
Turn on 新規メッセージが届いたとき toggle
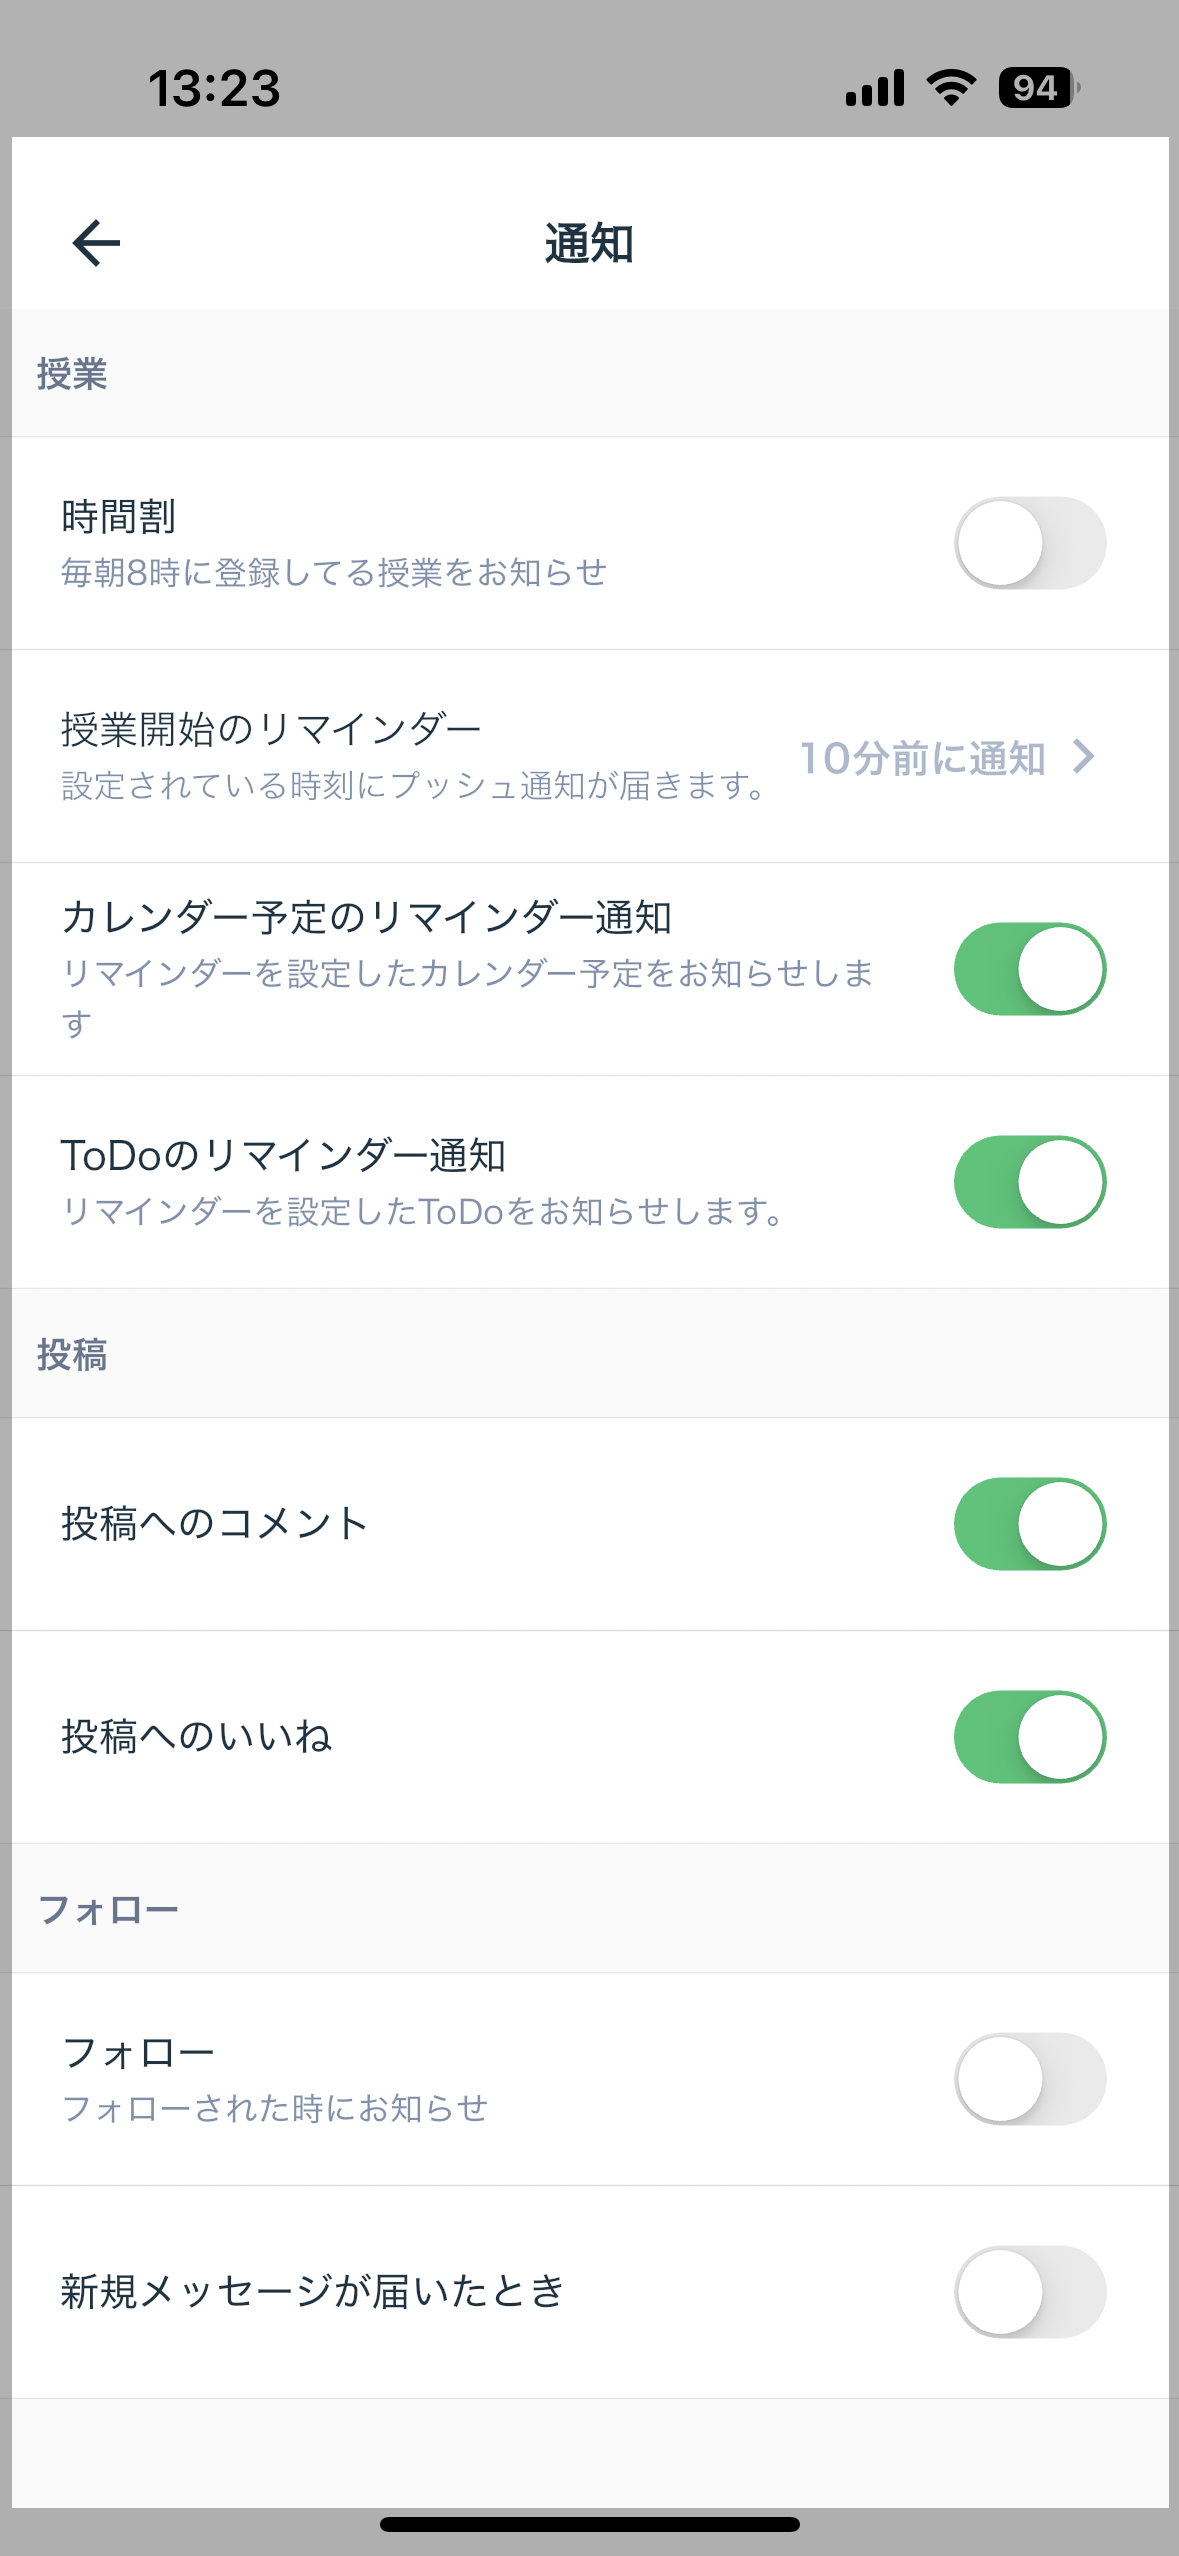1029,2292
